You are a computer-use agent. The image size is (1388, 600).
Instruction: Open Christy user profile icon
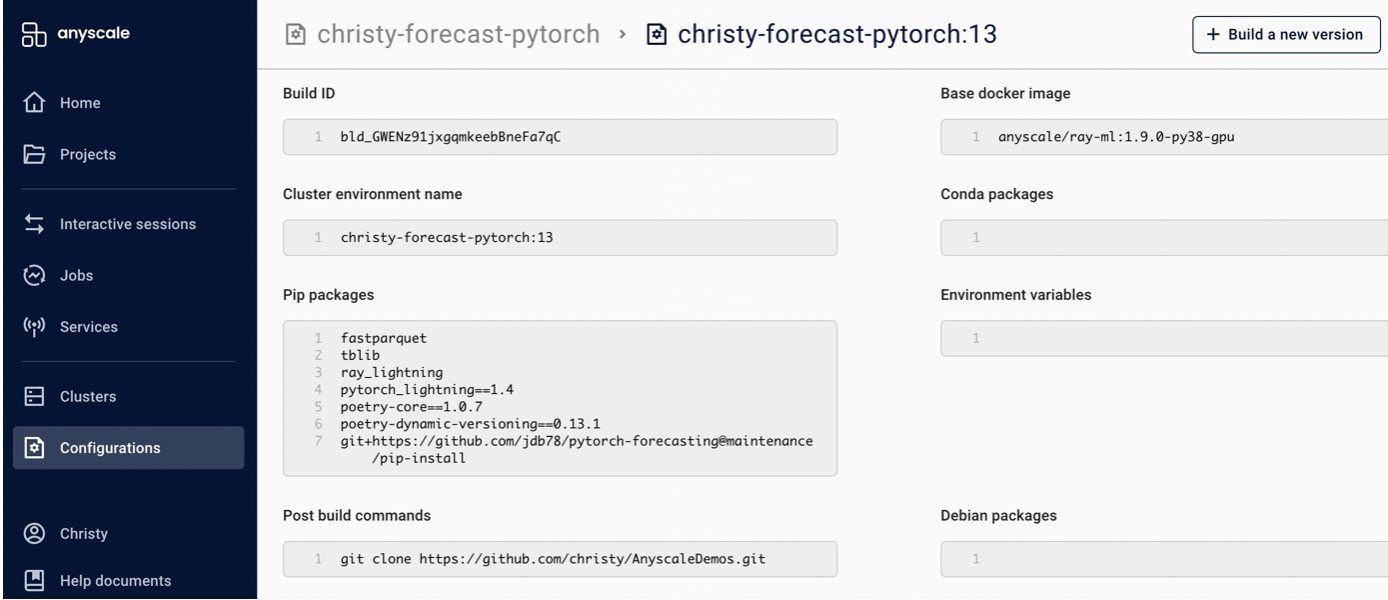(x=34, y=533)
